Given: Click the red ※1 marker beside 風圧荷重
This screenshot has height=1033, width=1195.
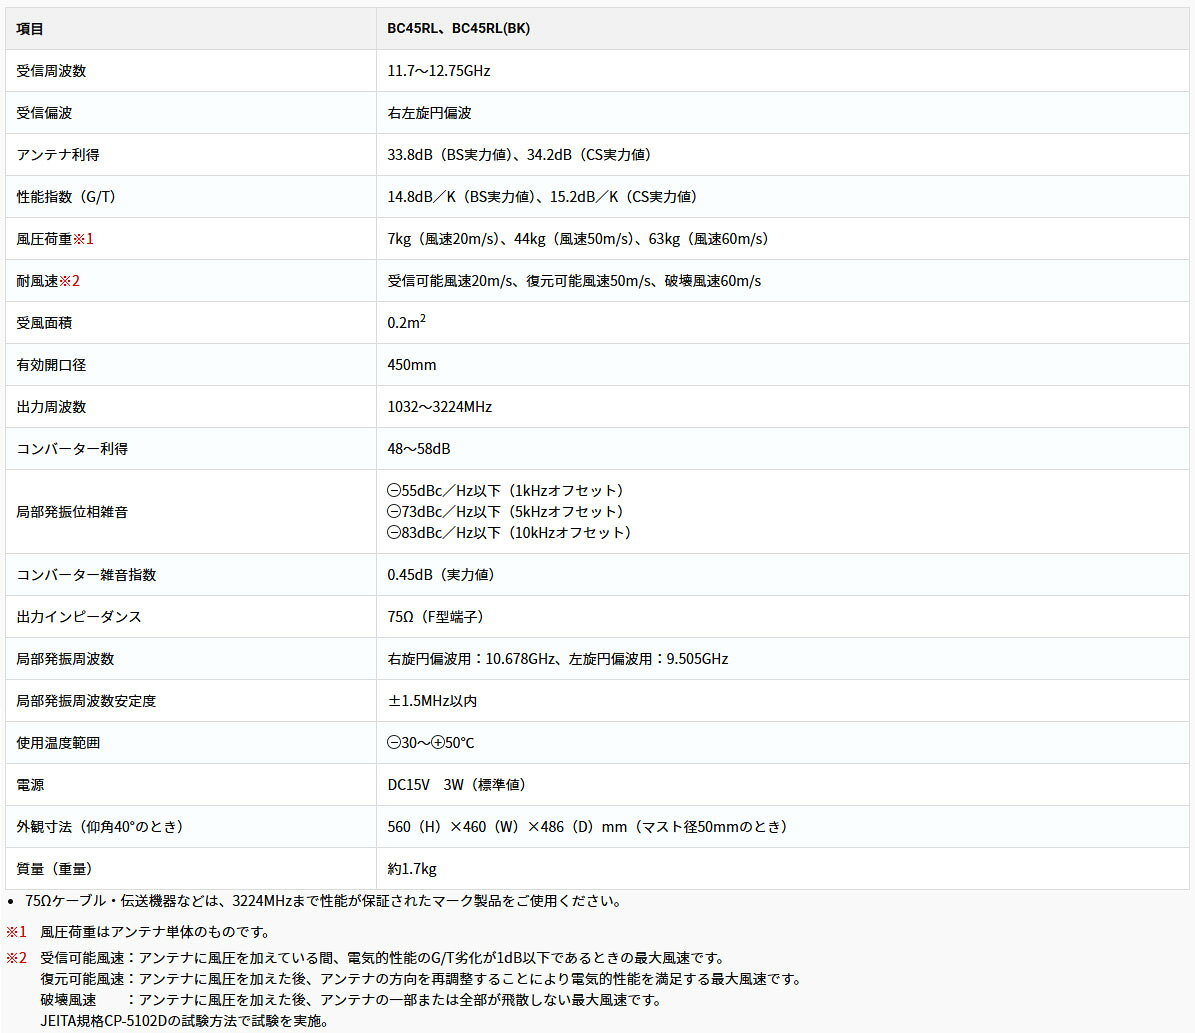Looking at the screenshot, I should click(83, 239).
